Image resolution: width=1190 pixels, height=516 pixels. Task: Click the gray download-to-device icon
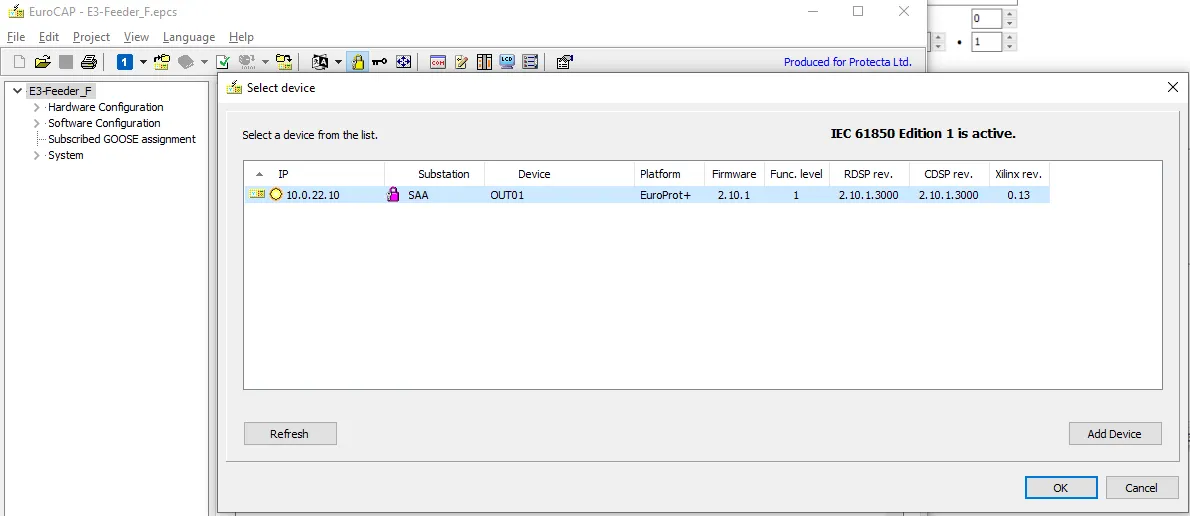[x=247, y=62]
